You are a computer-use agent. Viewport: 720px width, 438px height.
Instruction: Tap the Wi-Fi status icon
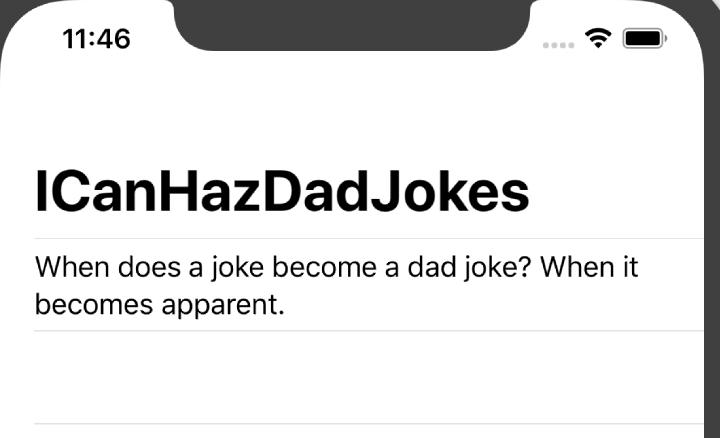pos(597,38)
